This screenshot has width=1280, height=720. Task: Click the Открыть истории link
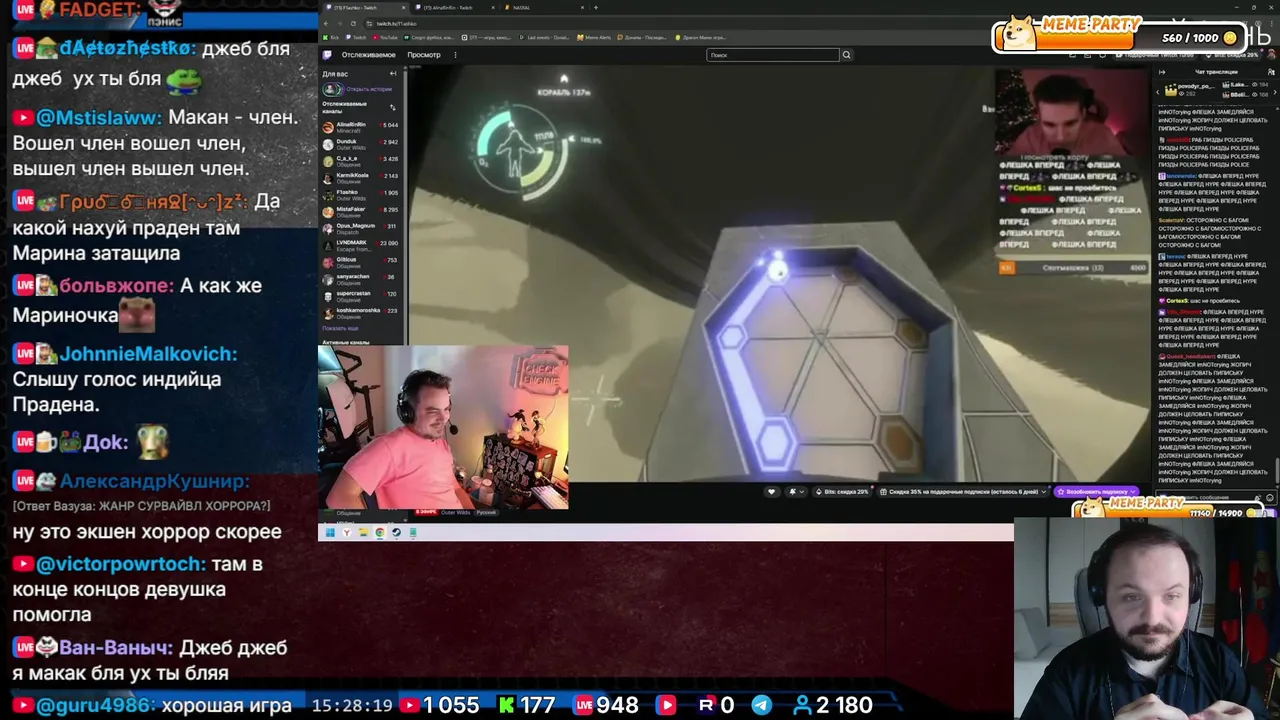click(x=369, y=89)
